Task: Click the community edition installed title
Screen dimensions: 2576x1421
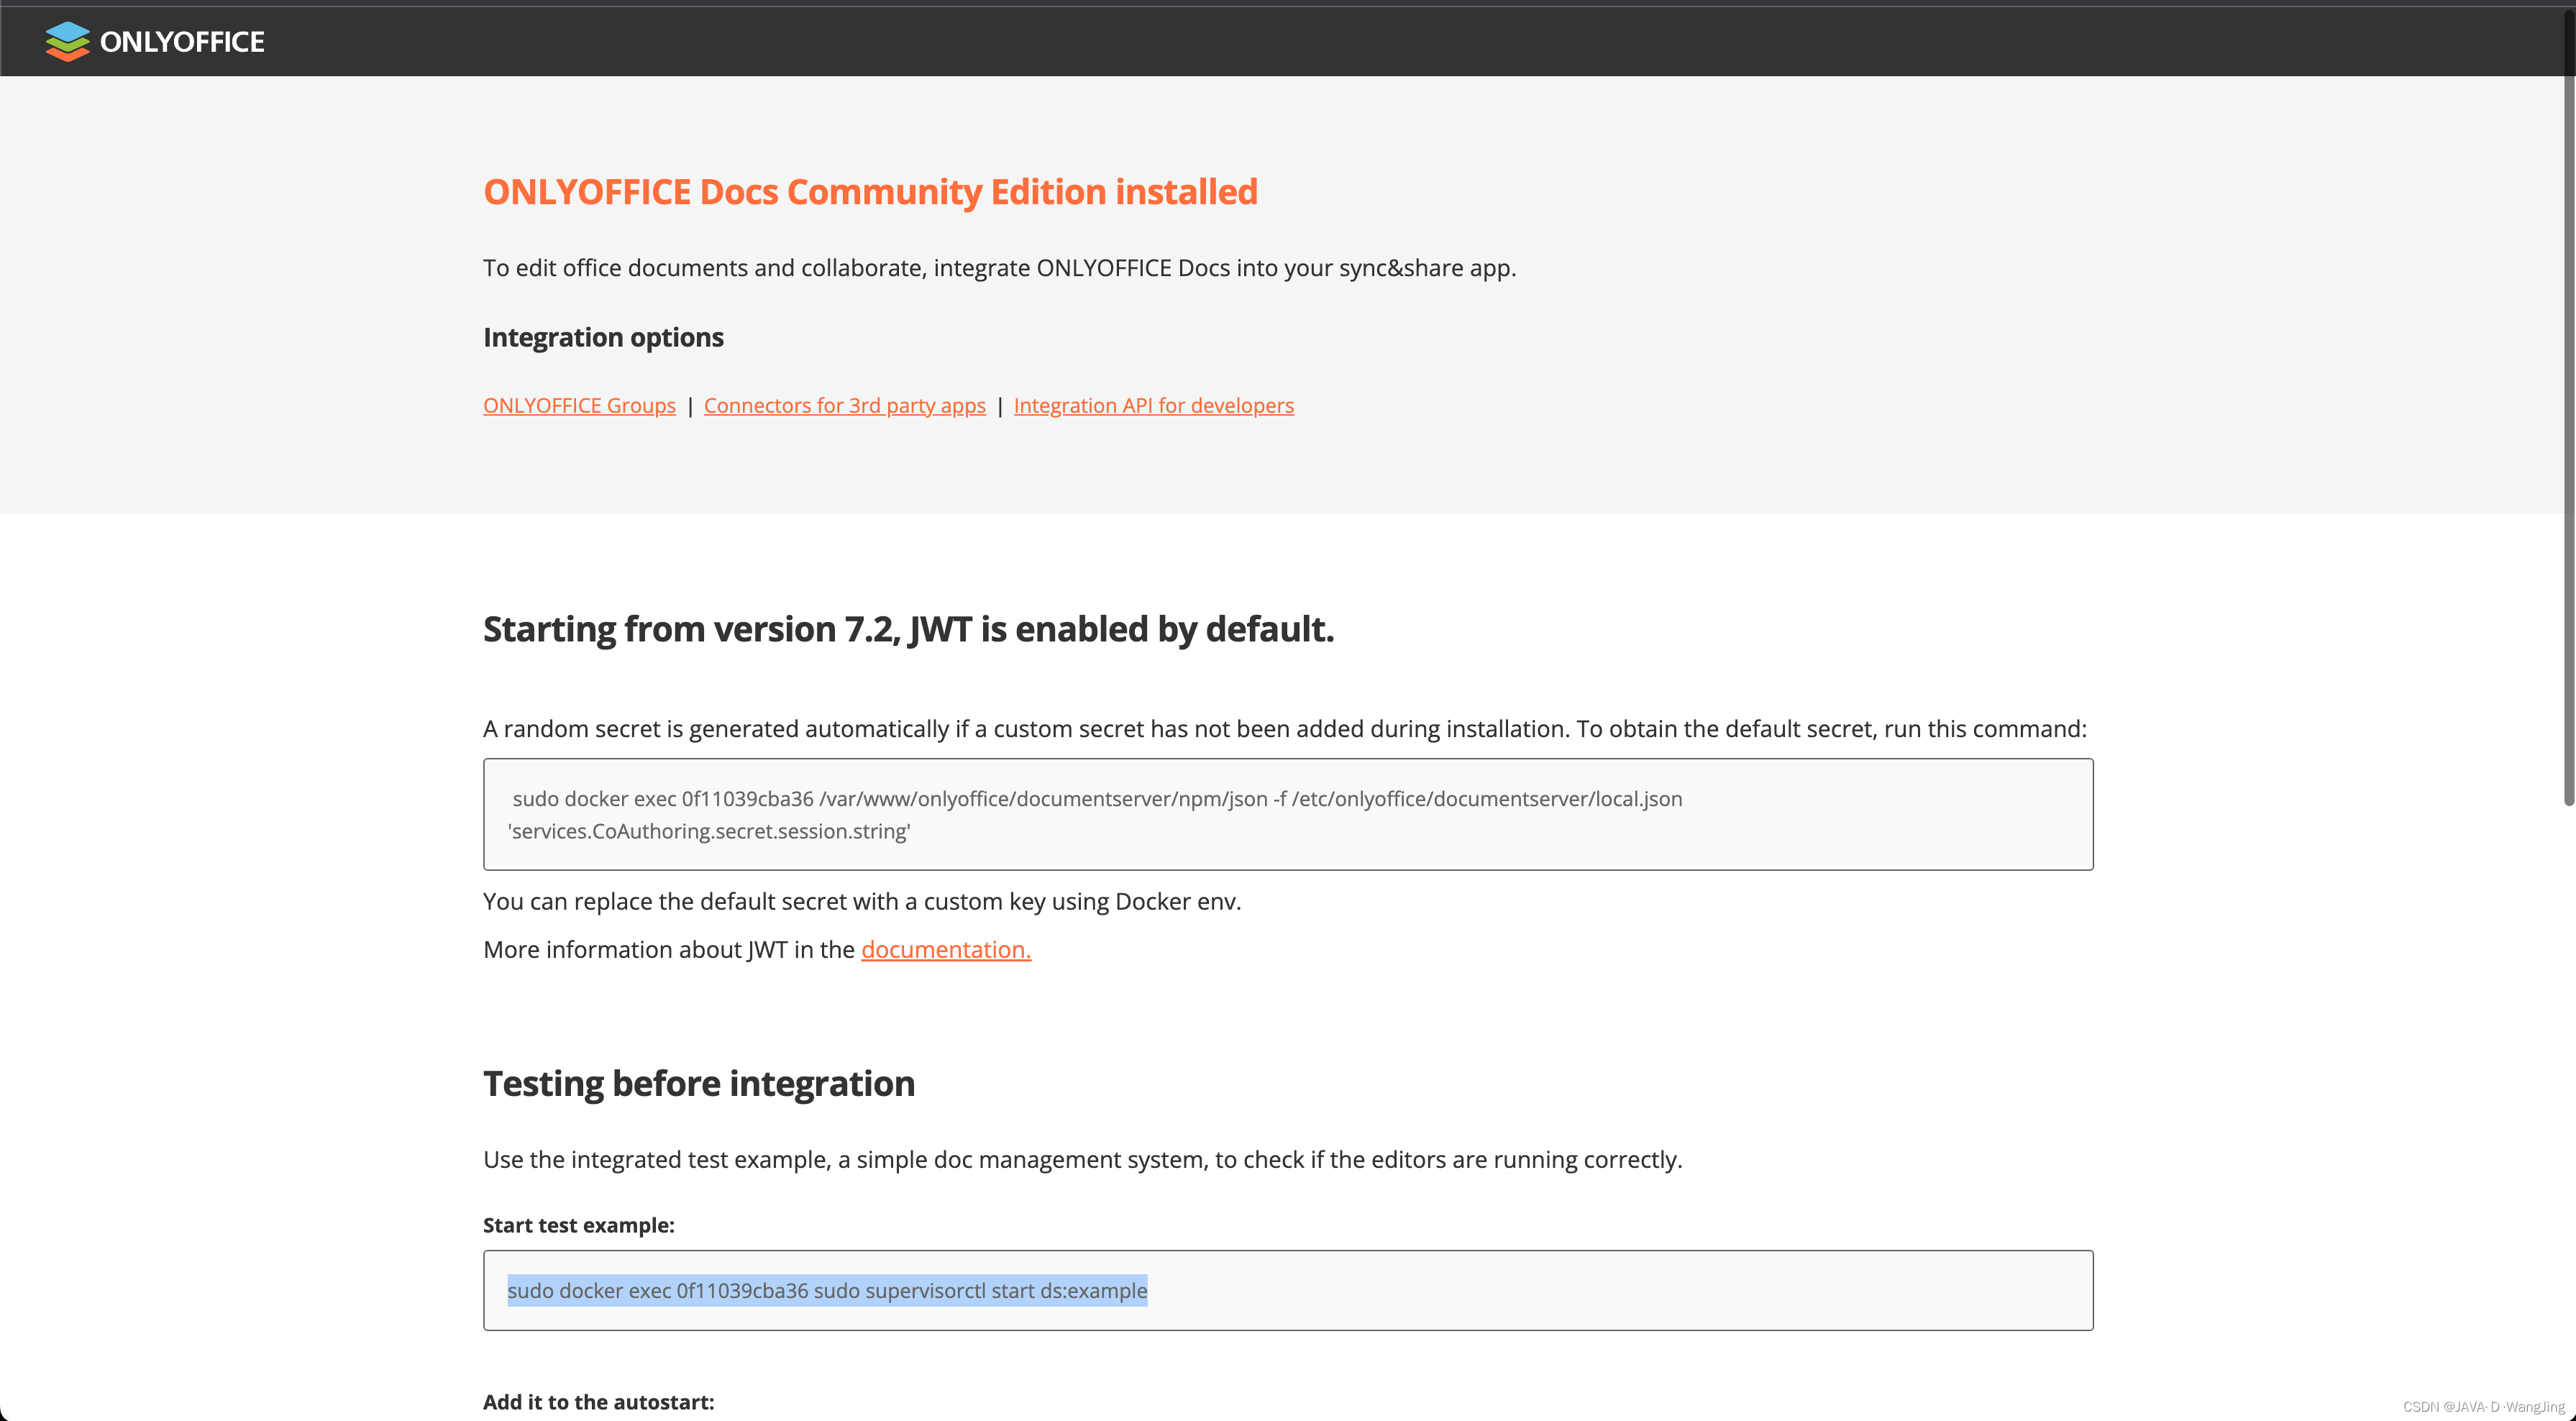Action: [x=870, y=192]
